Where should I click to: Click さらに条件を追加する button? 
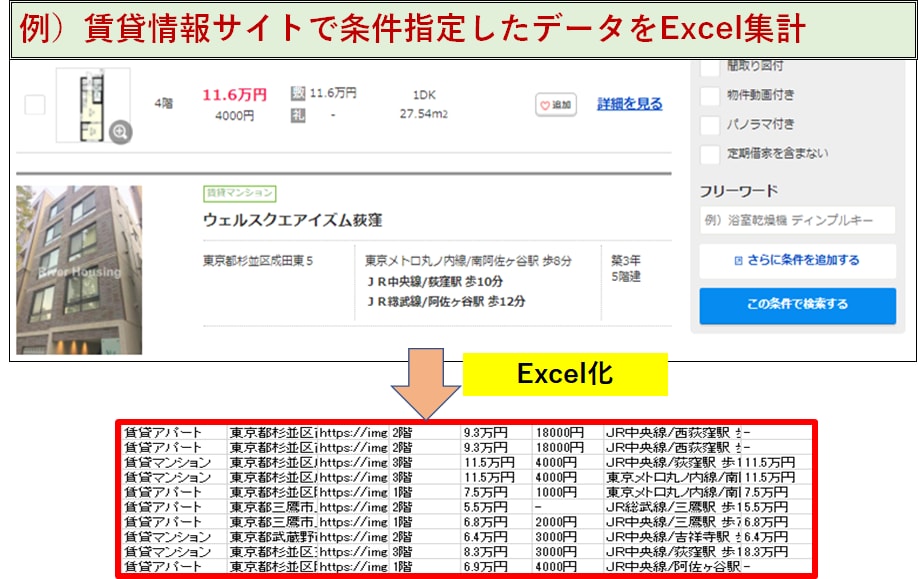797,260
